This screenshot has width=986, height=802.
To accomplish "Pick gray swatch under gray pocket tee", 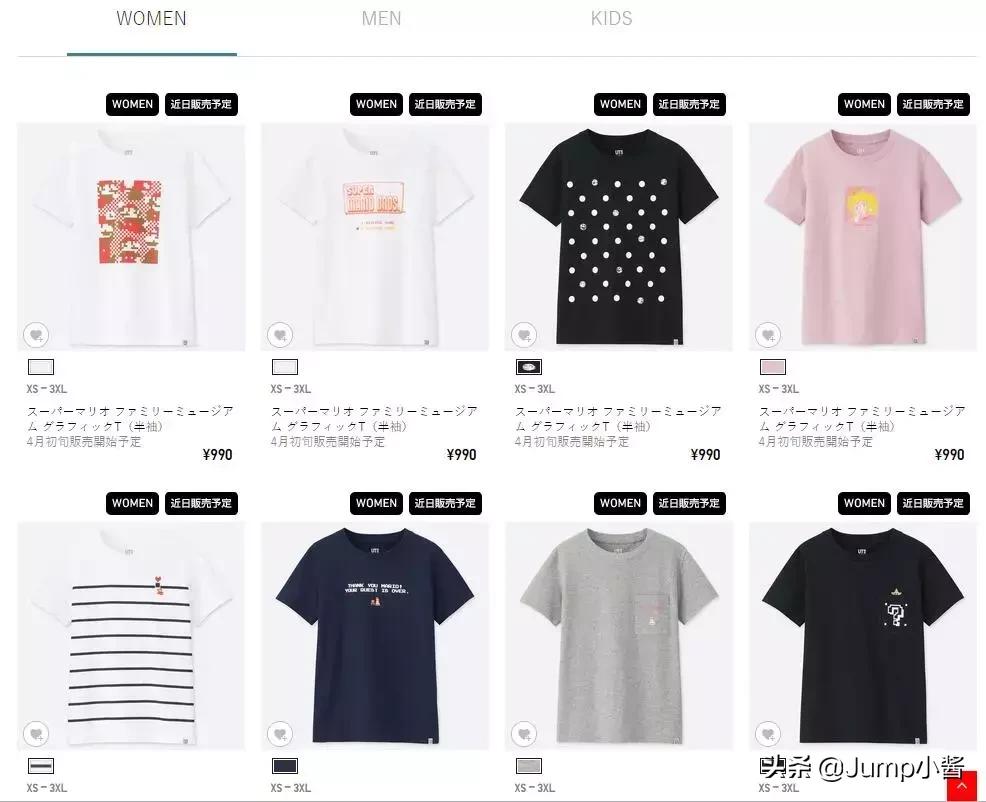I will [529, 766].
